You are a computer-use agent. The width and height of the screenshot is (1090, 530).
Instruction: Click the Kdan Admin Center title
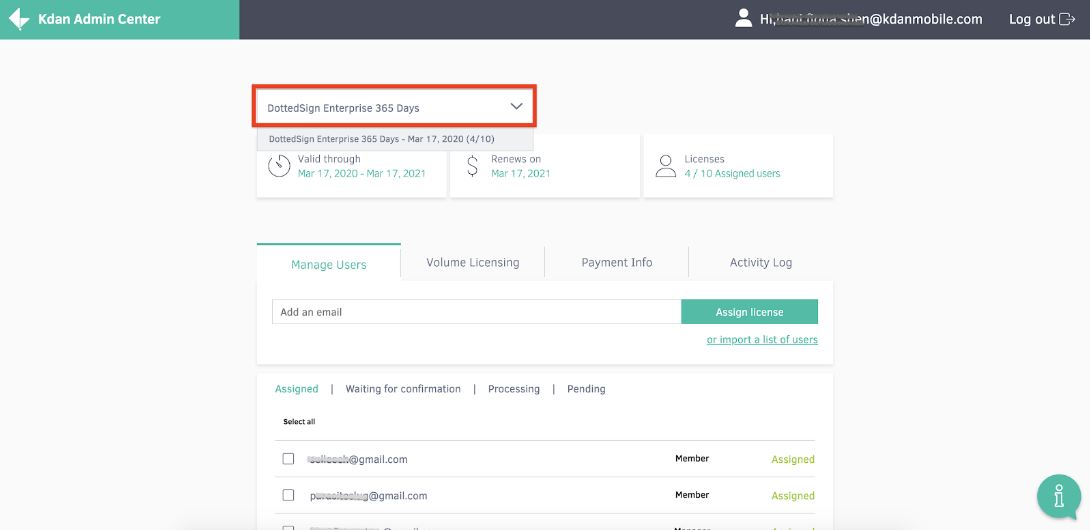point(99,19)
